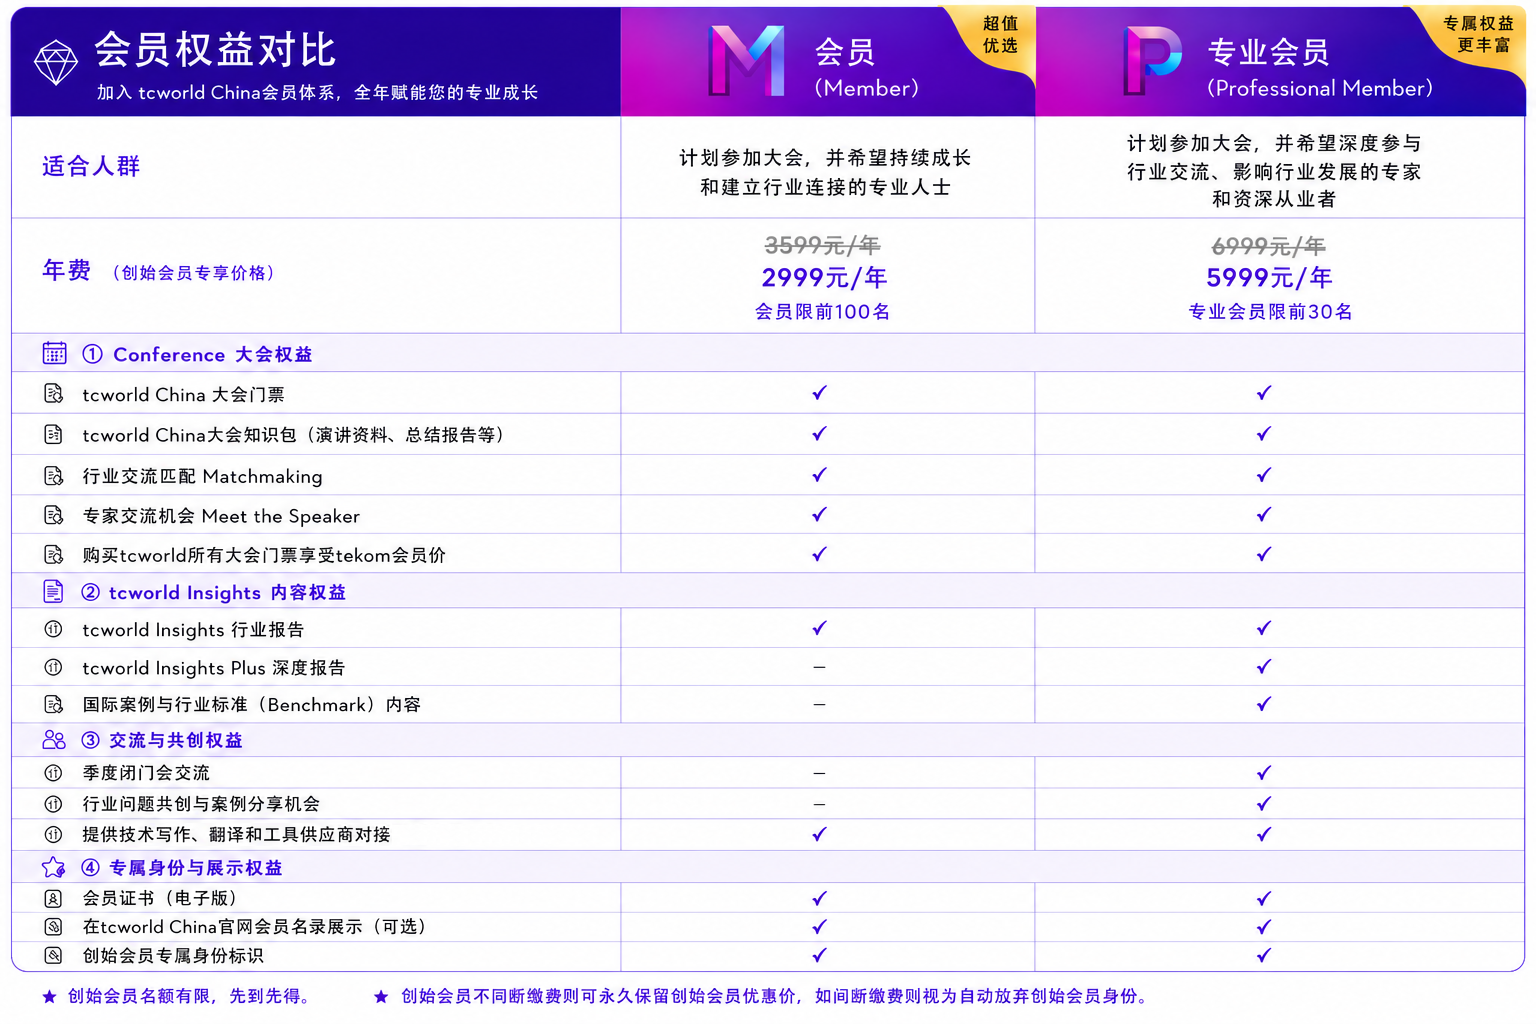The height and width of the screenshot is (1024, 1536).
Task: Click the icon beside 行业交流匹配 Matchmaking
Action: (x=54, y=475)
